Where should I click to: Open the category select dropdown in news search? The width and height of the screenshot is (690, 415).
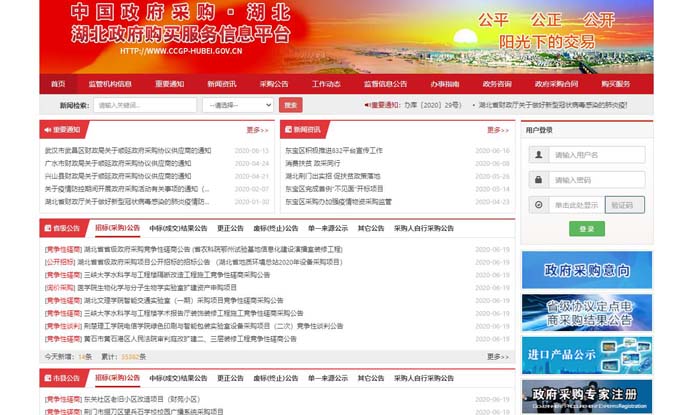pyautogui.click(x=238, y=105)
